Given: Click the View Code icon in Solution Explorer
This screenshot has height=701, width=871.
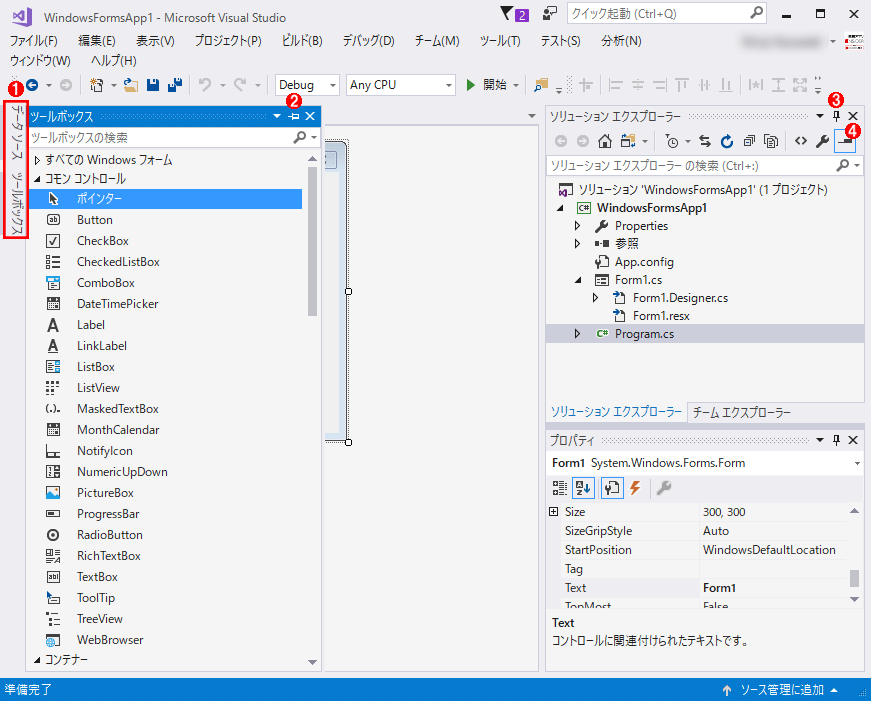Looking at the screenshot, I should tap(800, 141).
